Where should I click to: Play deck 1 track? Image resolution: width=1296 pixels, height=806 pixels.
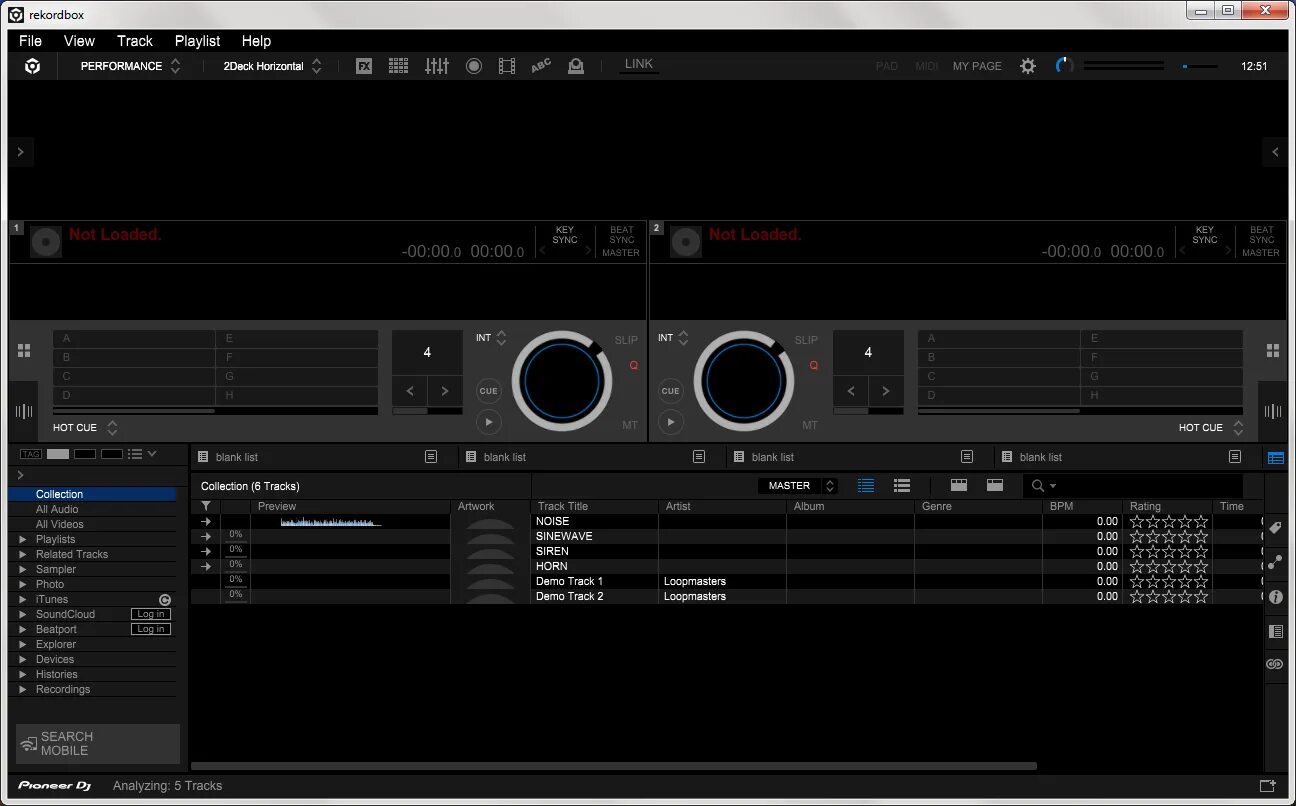tap(488, 422)
